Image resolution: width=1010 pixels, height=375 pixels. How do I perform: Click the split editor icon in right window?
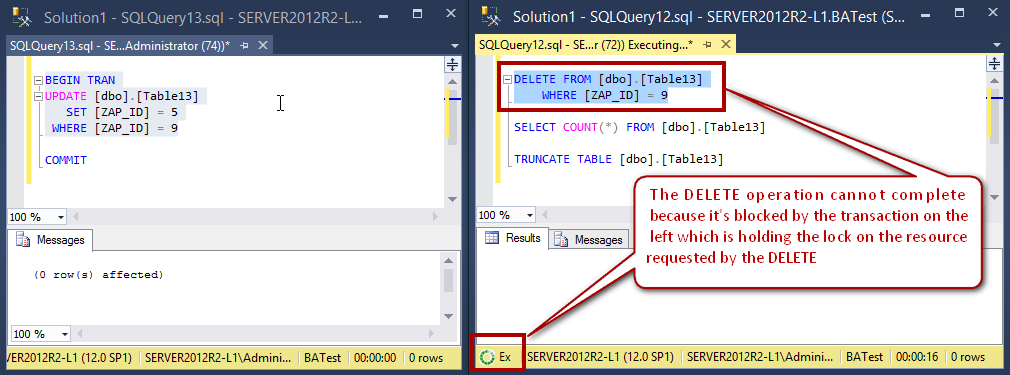click(995, 63)
